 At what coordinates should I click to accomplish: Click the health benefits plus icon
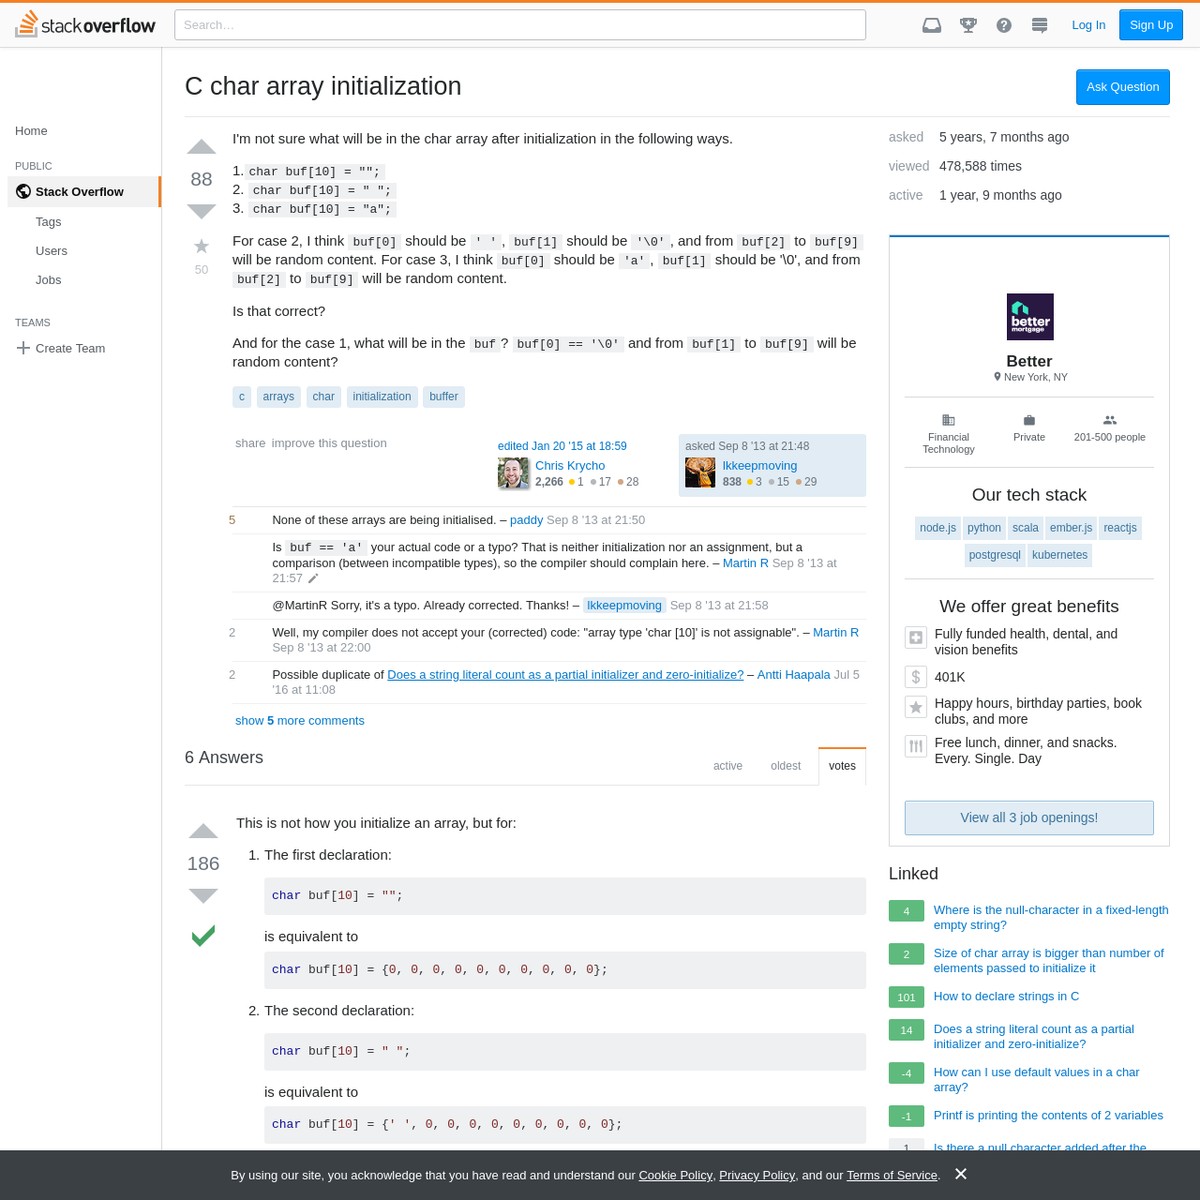(915, 637)
